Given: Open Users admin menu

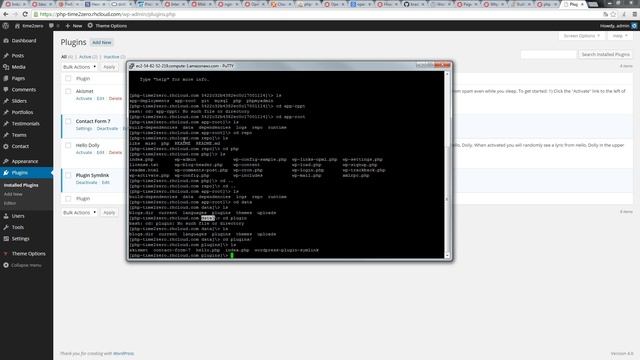Looking at the screenshot, I should pyautogui.click(x=18, y=216).
